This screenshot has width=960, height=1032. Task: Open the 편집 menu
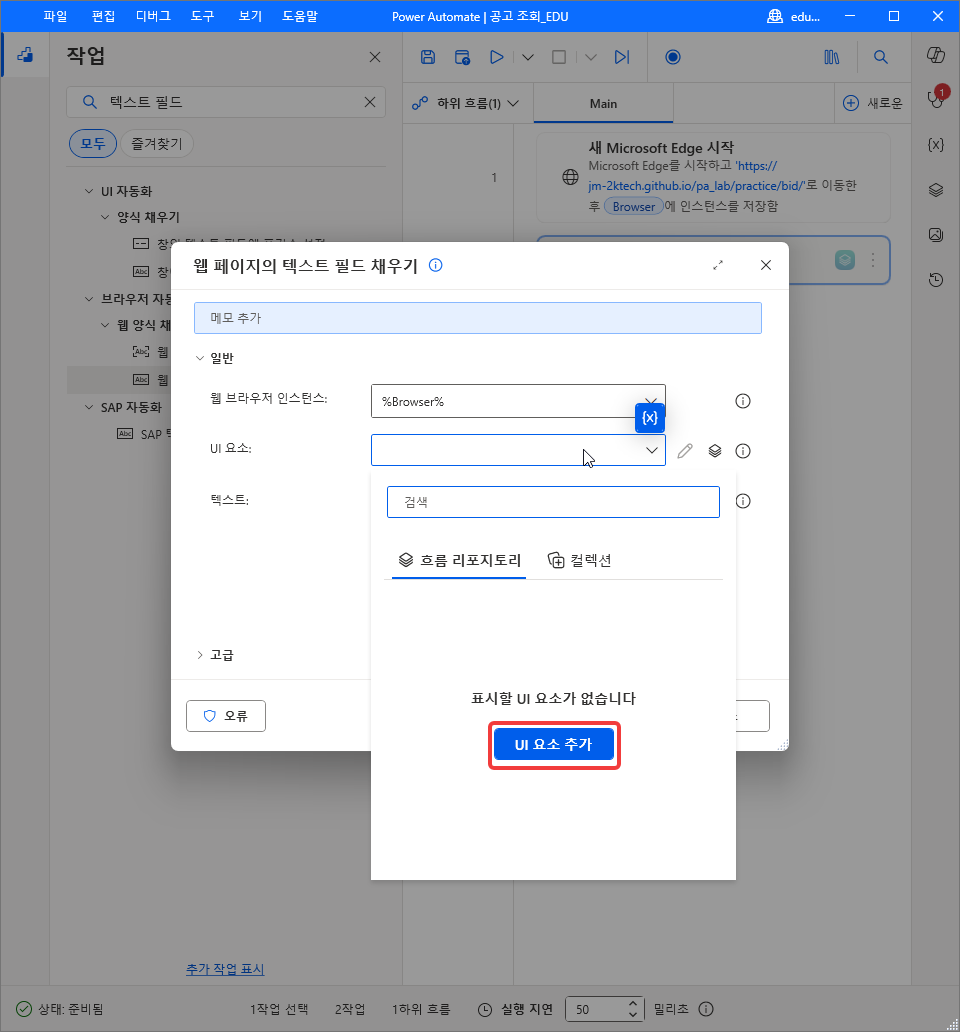(103, 16)
